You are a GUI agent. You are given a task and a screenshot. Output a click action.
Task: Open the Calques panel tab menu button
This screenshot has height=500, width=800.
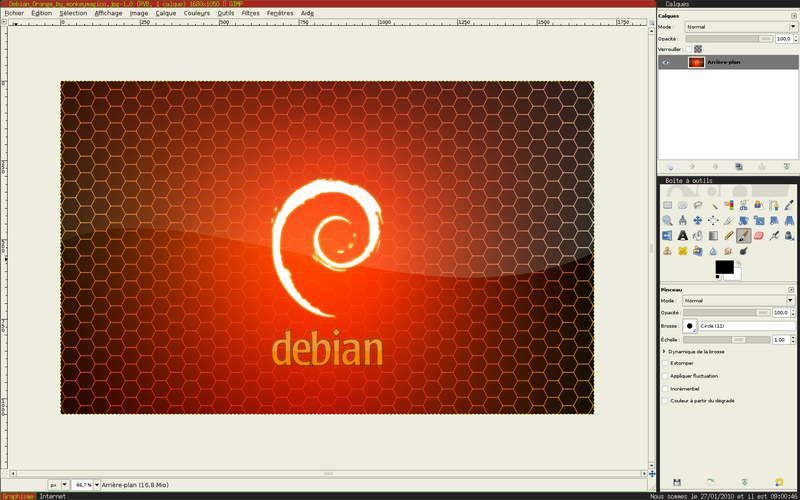click(x=793, y=16)
